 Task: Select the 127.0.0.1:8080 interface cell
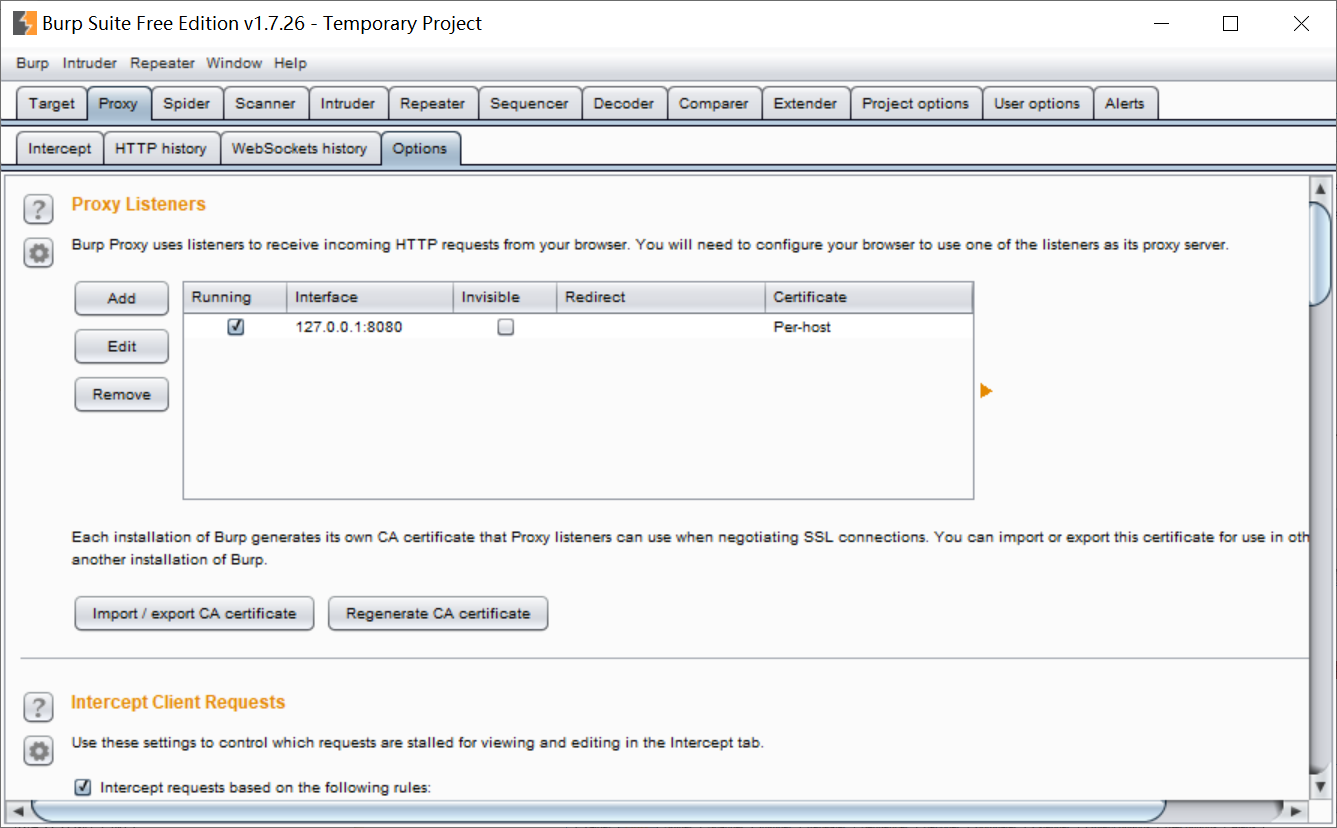pyautogui.click(x=370, y=327)
